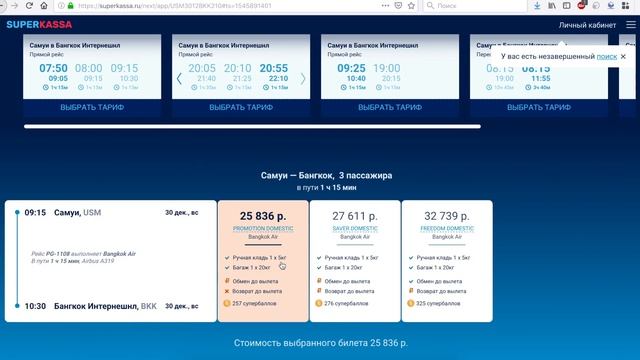This screenshot has width=640, height=360.
Task: Go to the browser home page
Action: (44, 6)
